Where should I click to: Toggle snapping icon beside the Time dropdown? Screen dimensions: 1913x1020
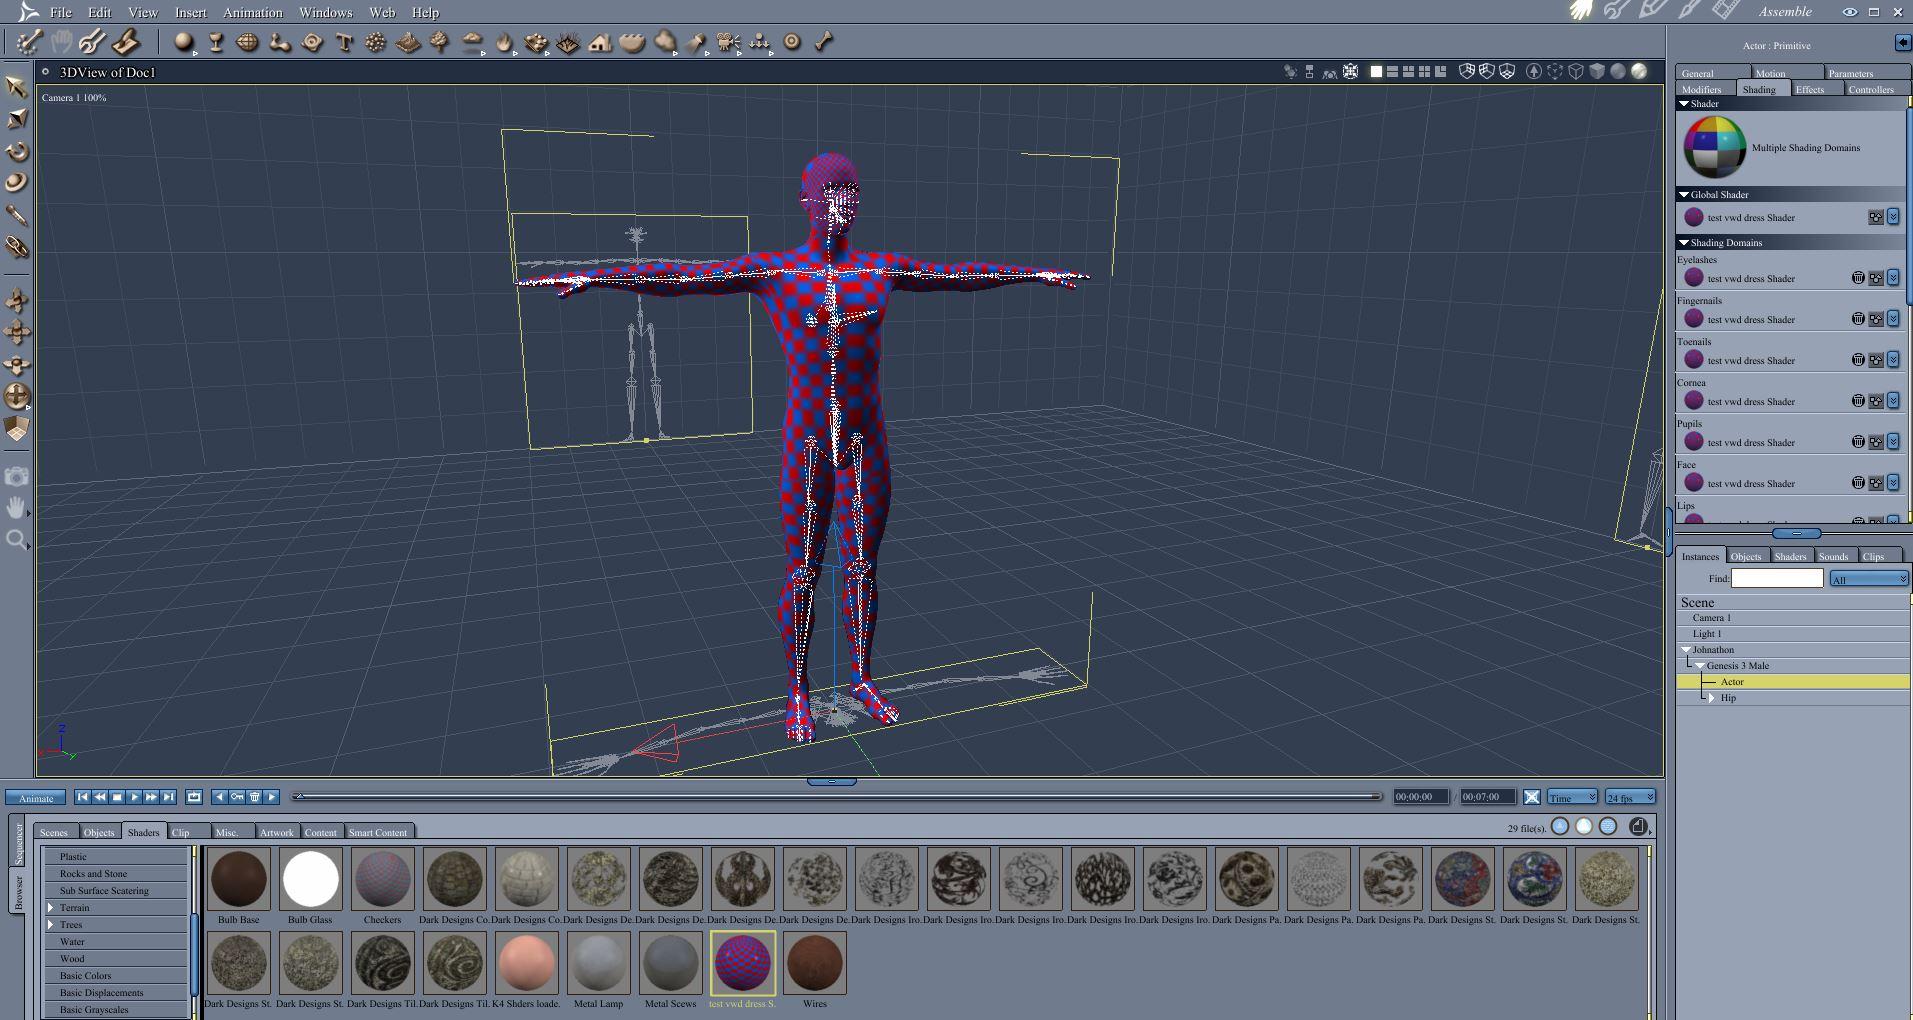point(1532,797)
